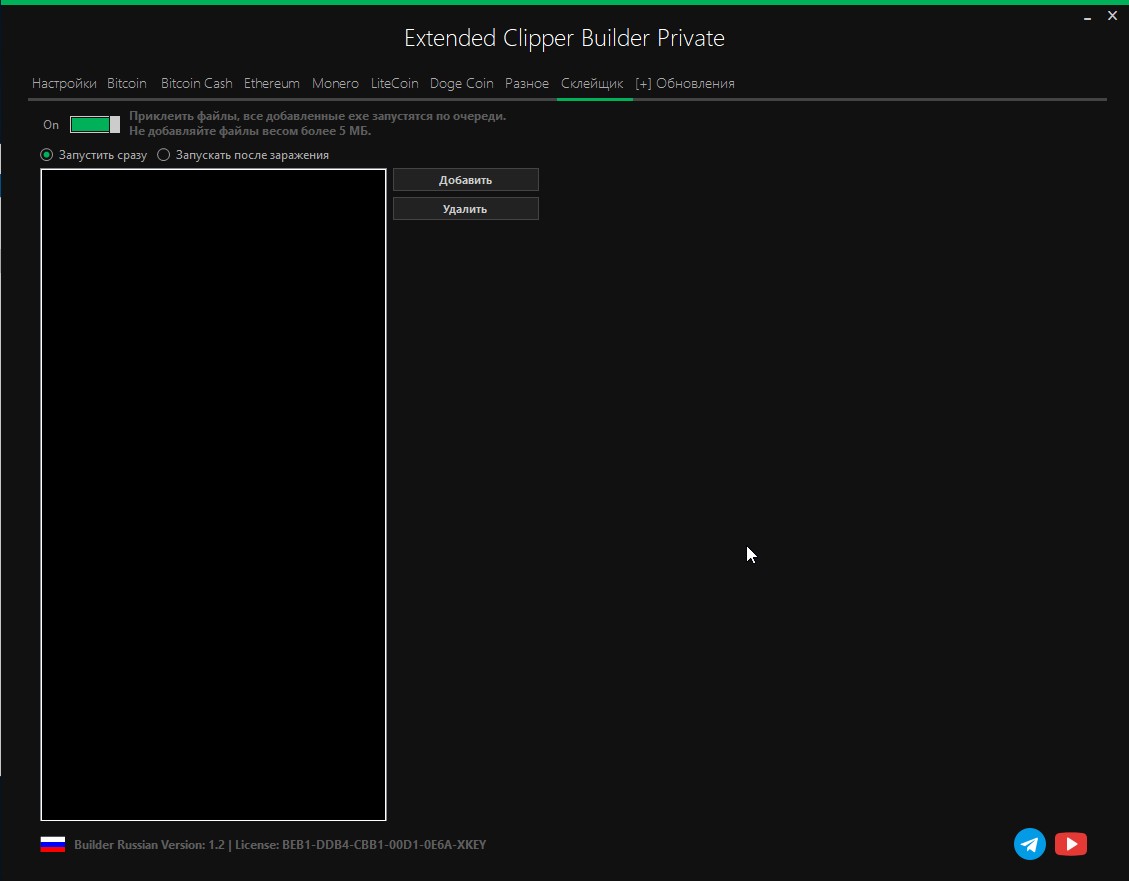Click the 'Builder Russian Version: 1.2' text

coord(149,844)
